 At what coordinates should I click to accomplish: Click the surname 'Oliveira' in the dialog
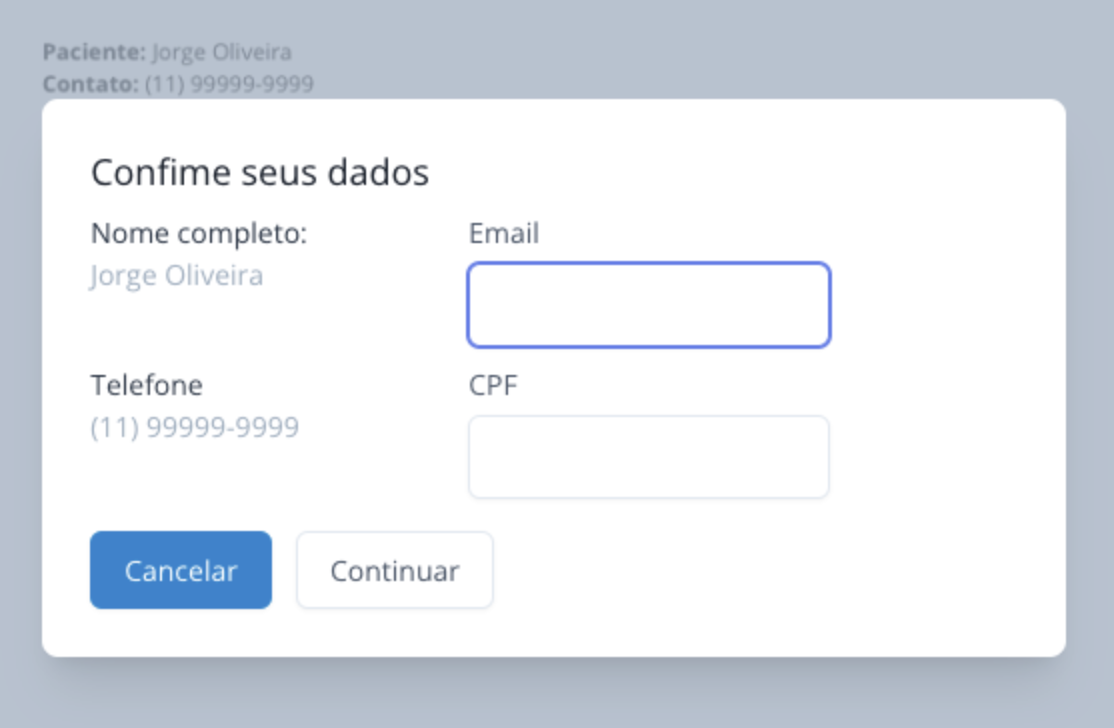click(213, 275)
